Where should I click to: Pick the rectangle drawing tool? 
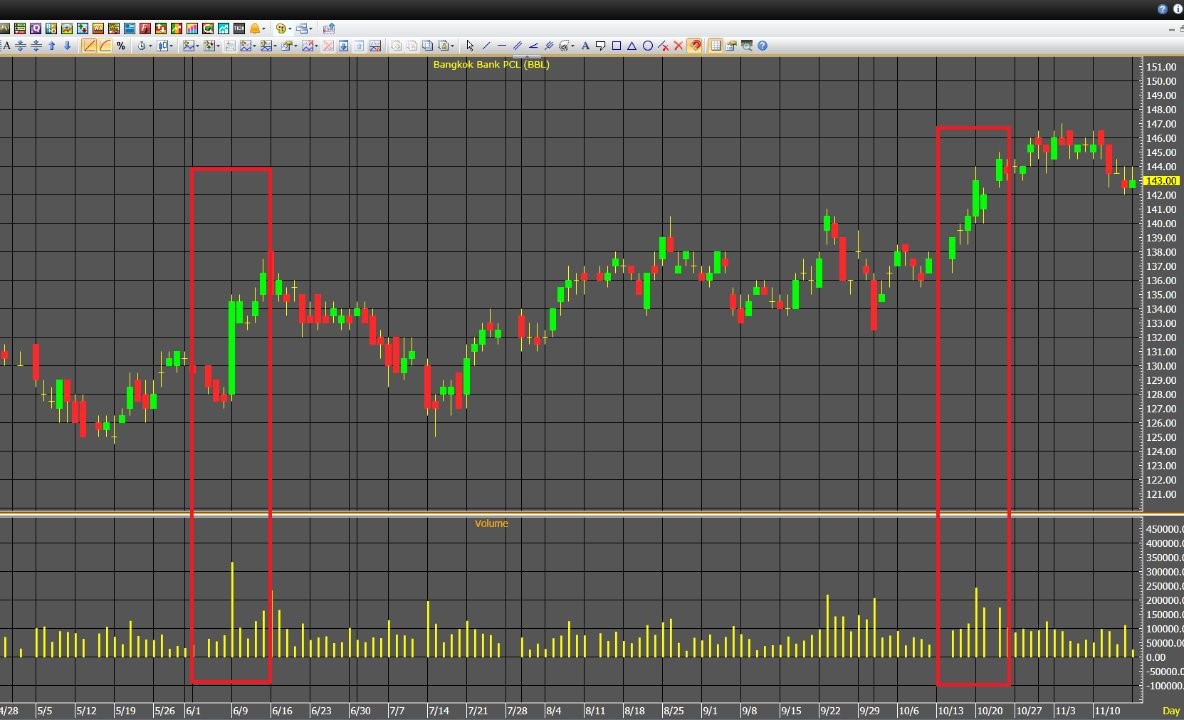616,46
